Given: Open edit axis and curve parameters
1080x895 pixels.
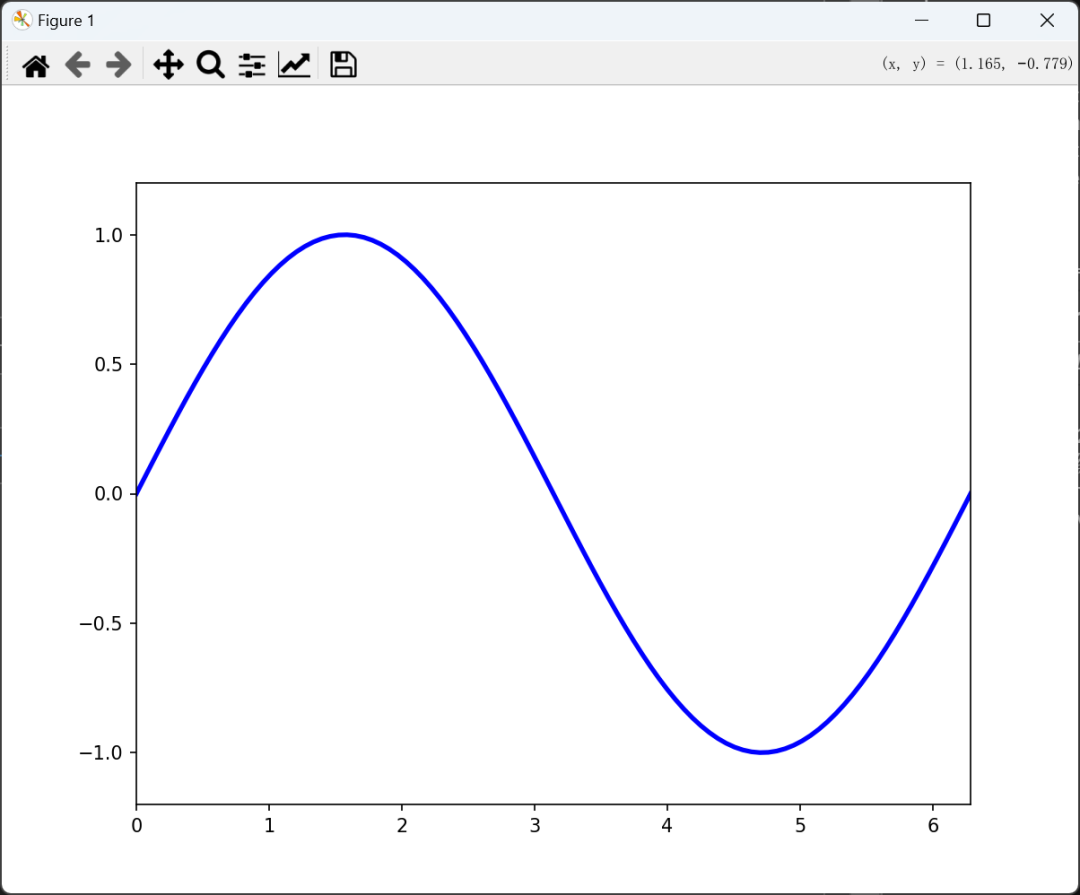Looking at the screenshot, I should point(294,65).
